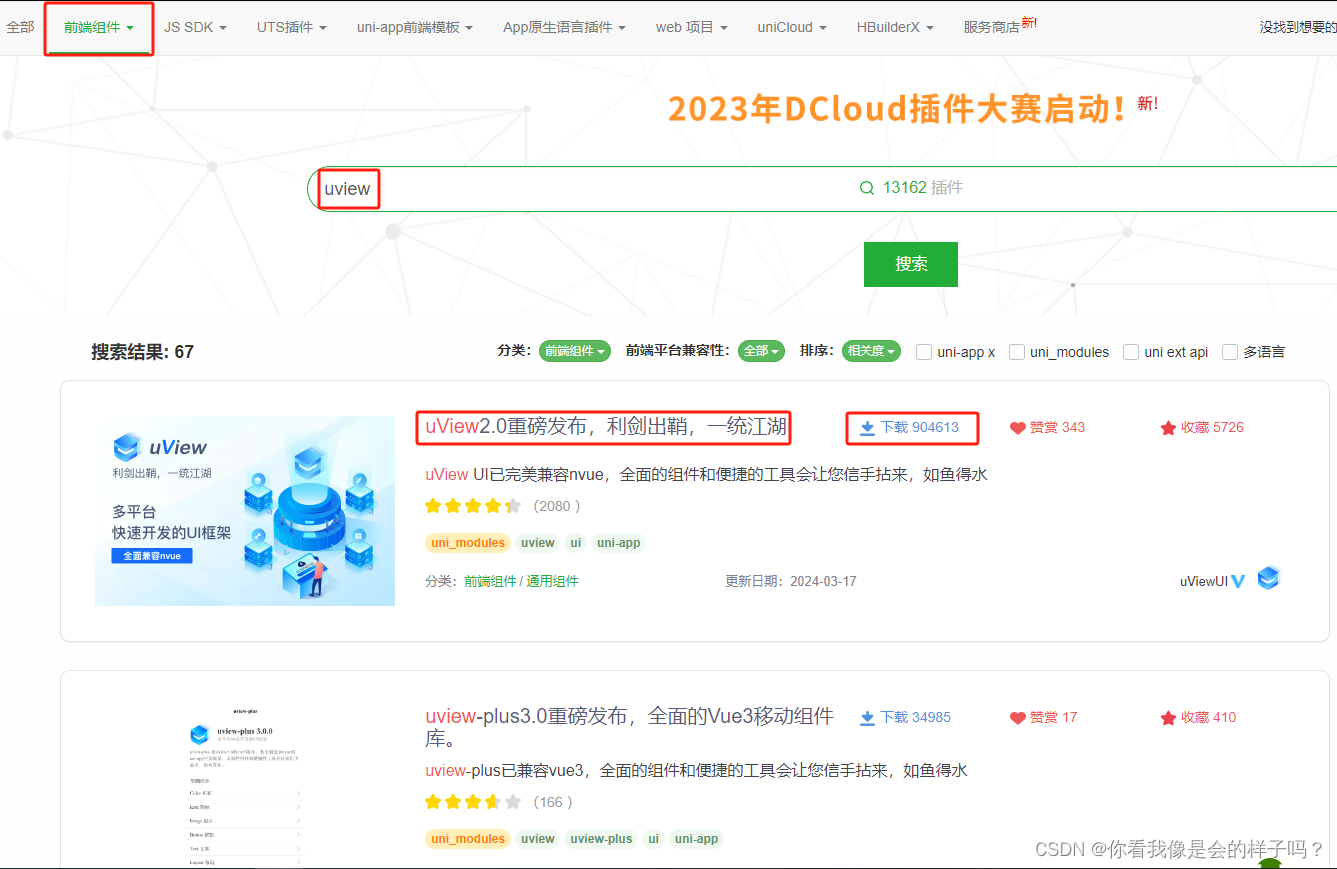
Task: Select the uni-app tag on uView2.0 card
Action: (618, 543)
